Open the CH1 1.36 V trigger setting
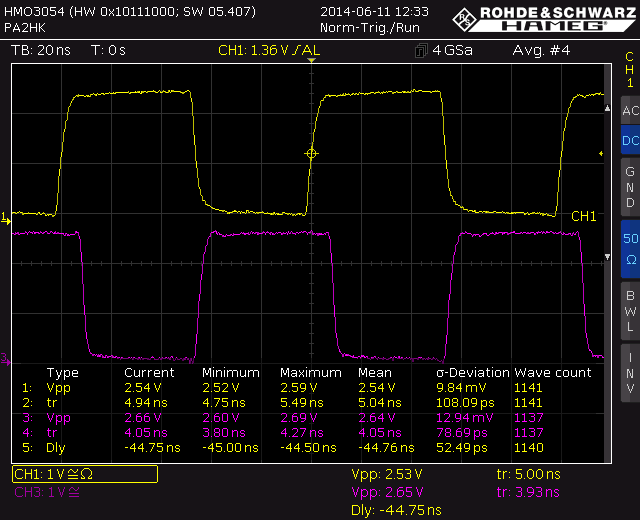The height and width of the screenshot is (520, 640). (x=270, y=50)
